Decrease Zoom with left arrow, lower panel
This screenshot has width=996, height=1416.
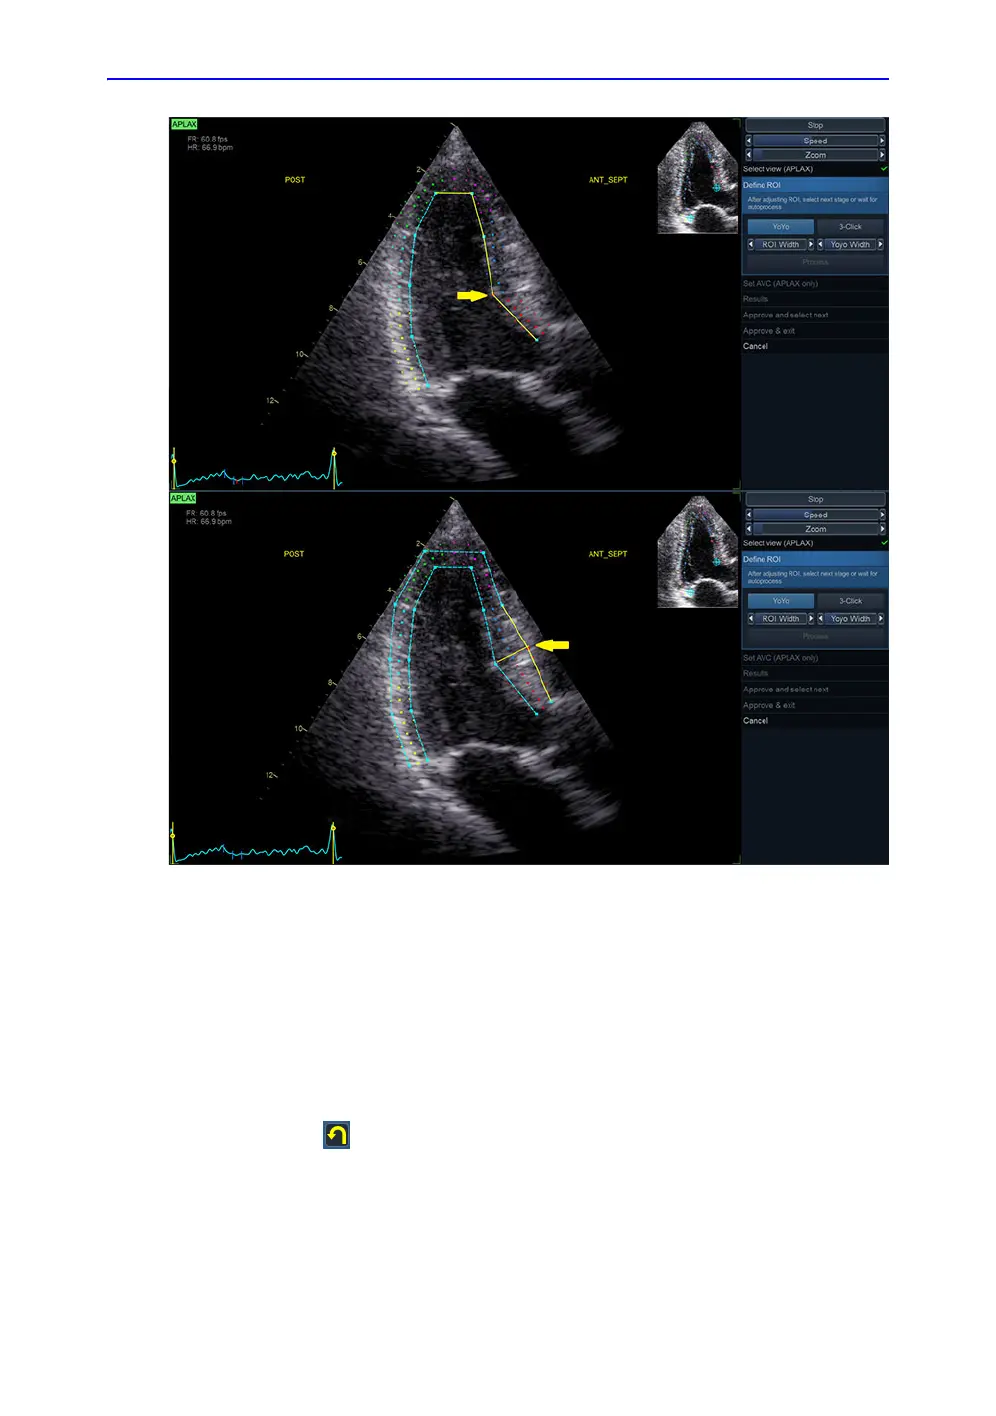tap(749, 529)
